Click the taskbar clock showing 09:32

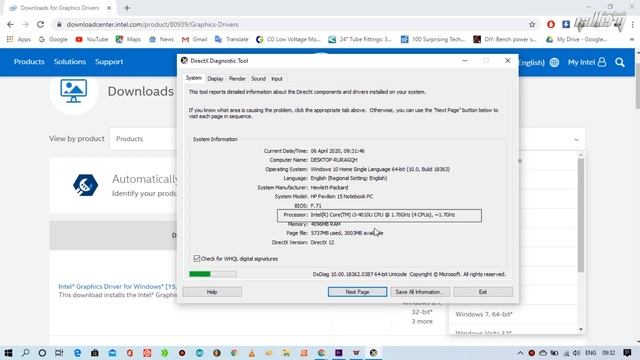pyautogui.click(x=608, y=353)
